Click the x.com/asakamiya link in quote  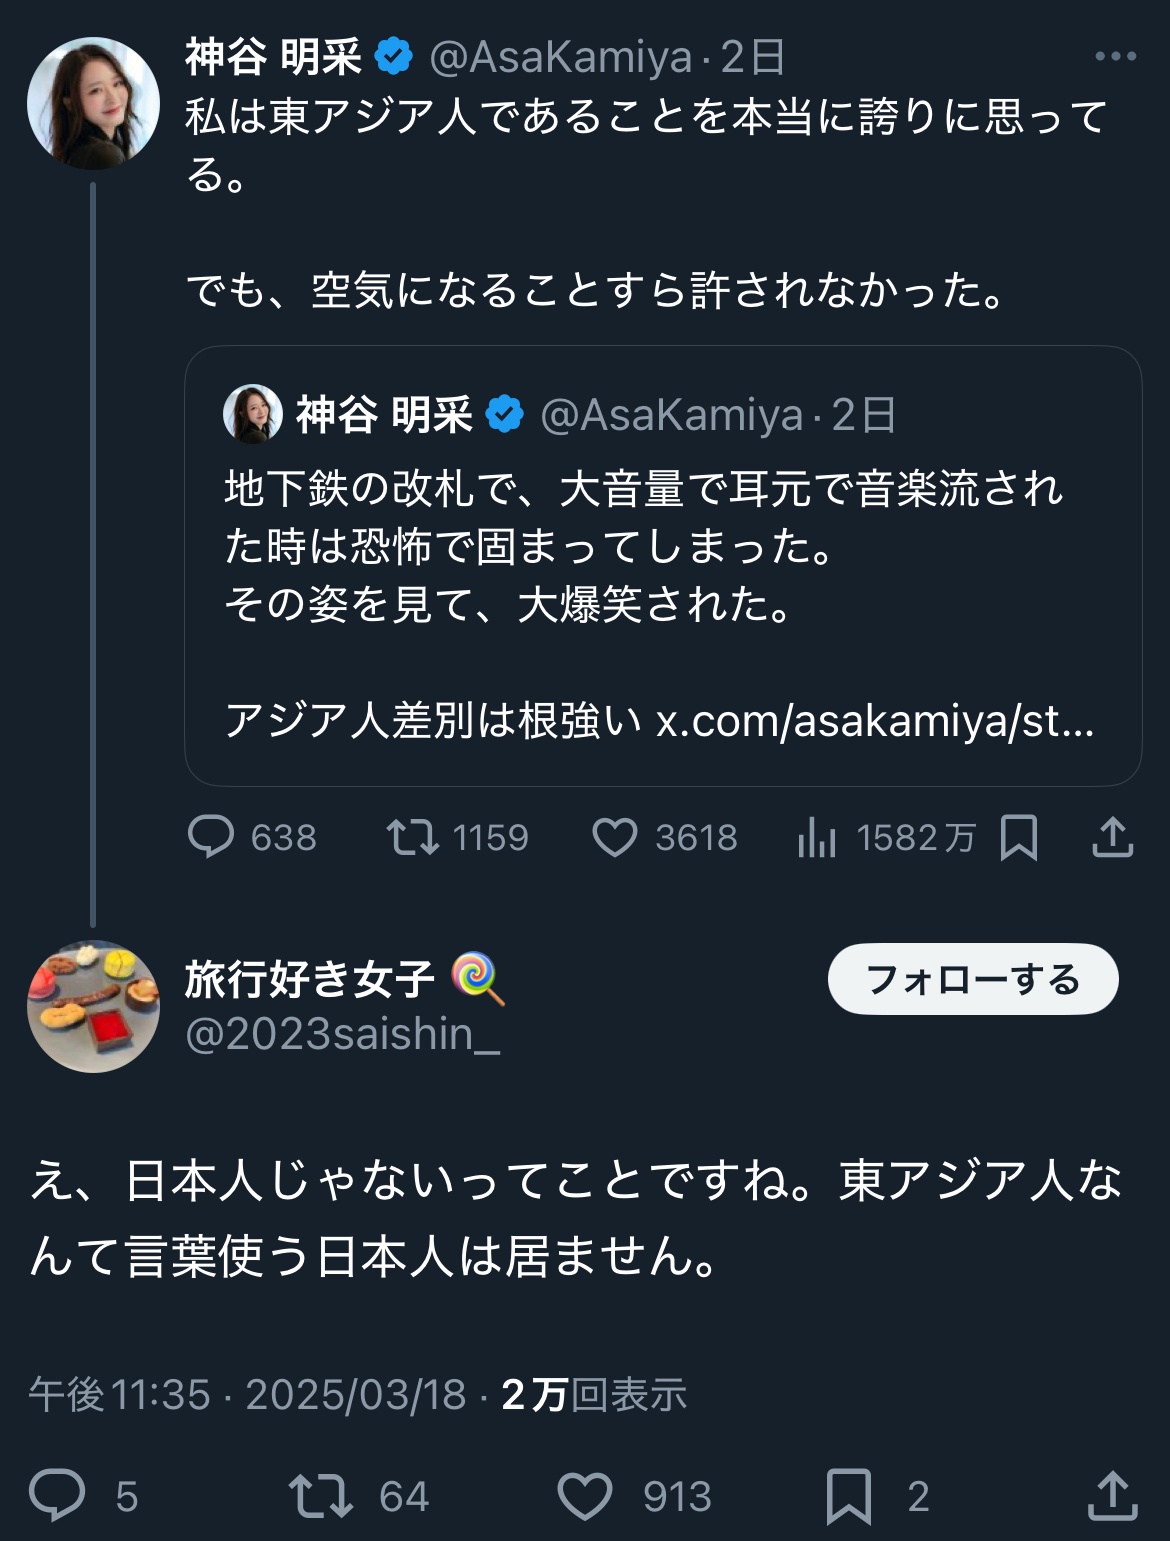(874, 720)
